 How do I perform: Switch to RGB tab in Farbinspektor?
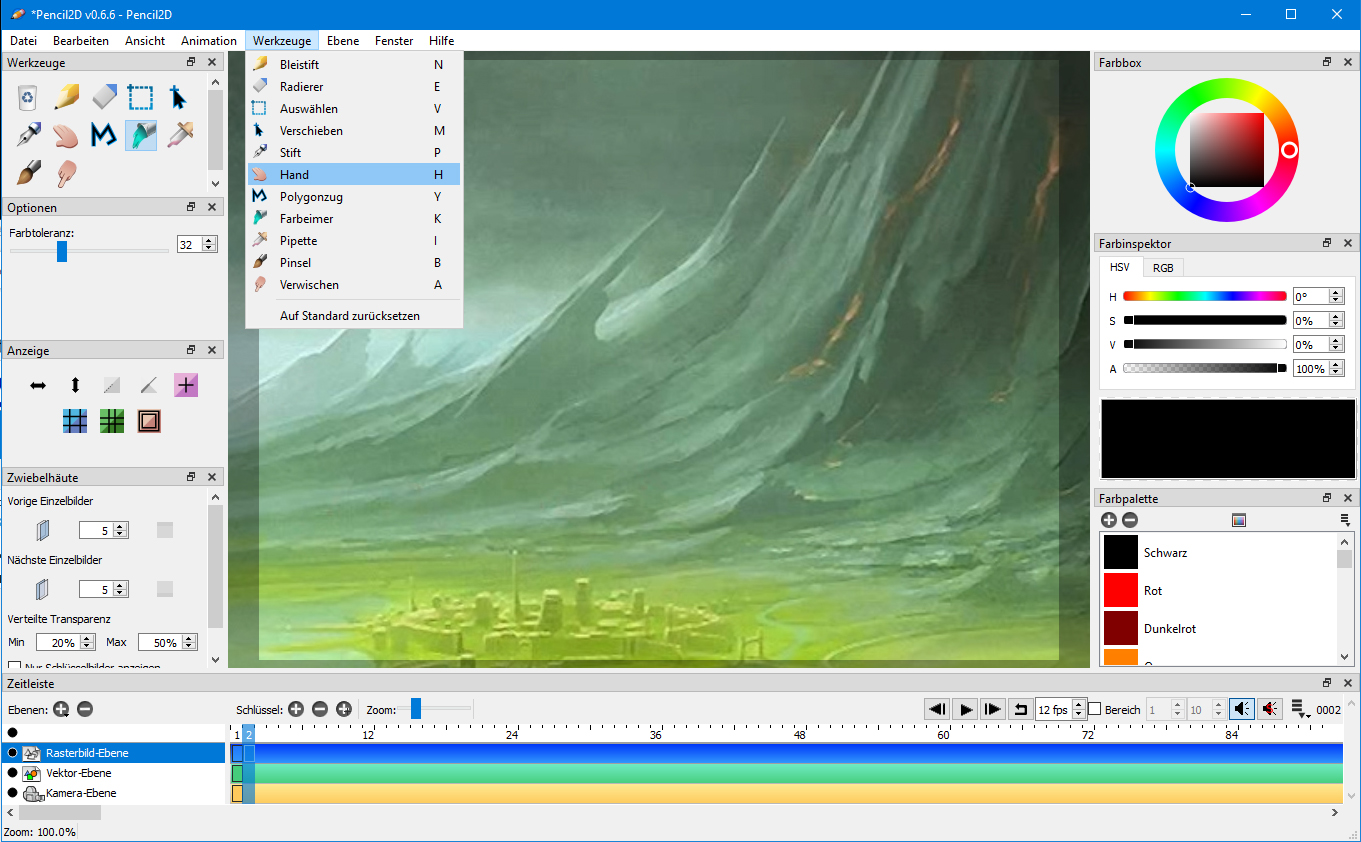[x=1163, y=268]
